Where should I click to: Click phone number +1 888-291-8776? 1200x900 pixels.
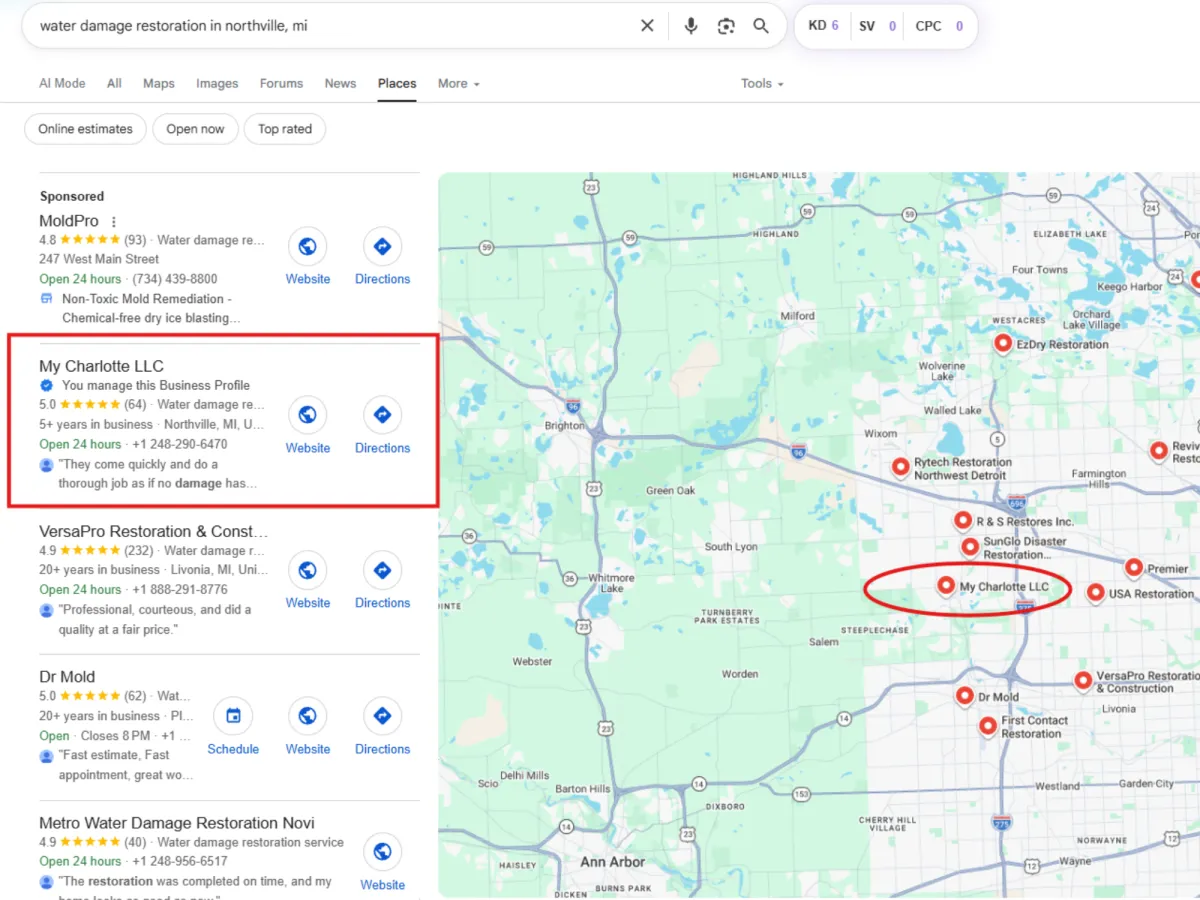point(180,589)
